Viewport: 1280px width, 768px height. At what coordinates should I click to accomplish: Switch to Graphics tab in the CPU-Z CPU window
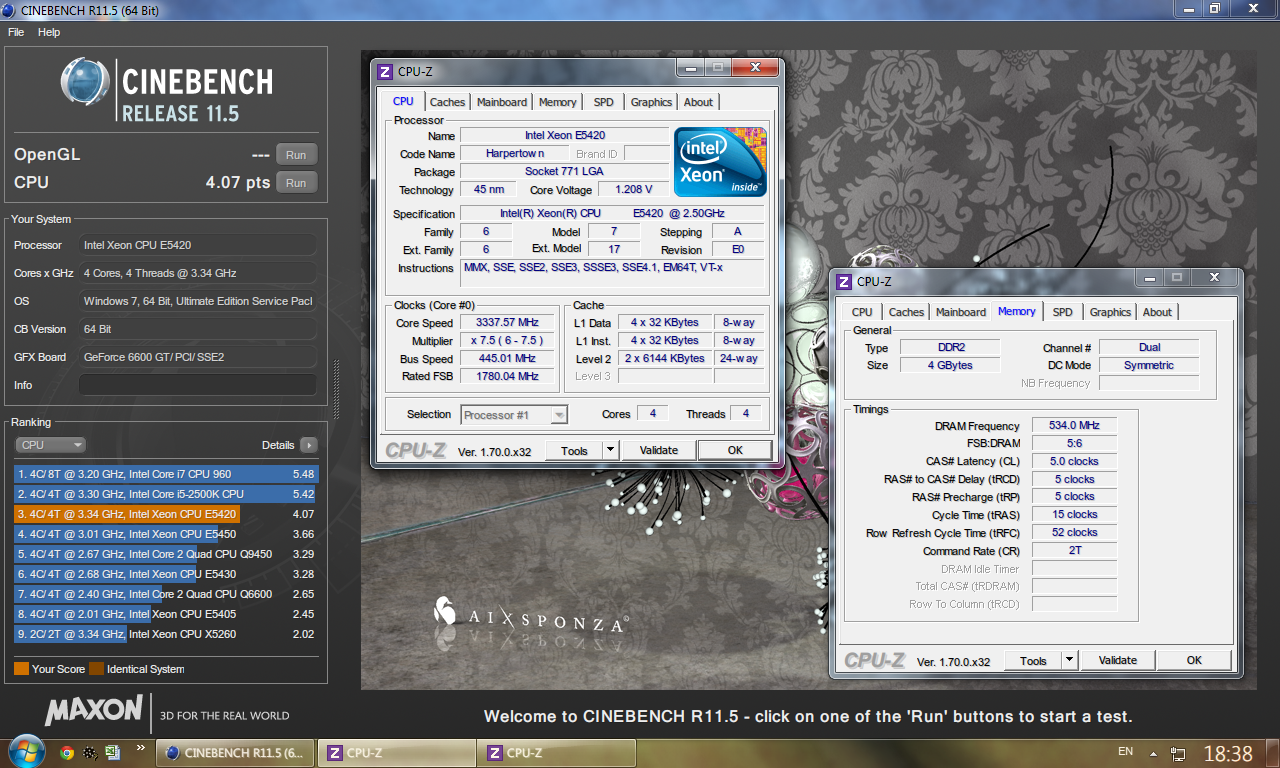pyautogui.click(x=651, y=102)
